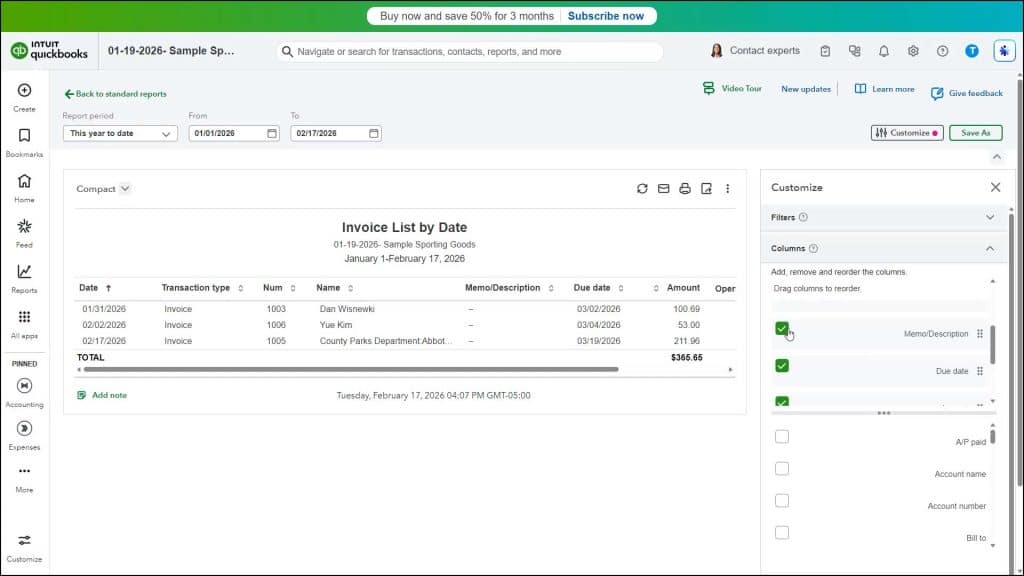
Task: Enable the A/P paid column
Action: tap(782, 436)
